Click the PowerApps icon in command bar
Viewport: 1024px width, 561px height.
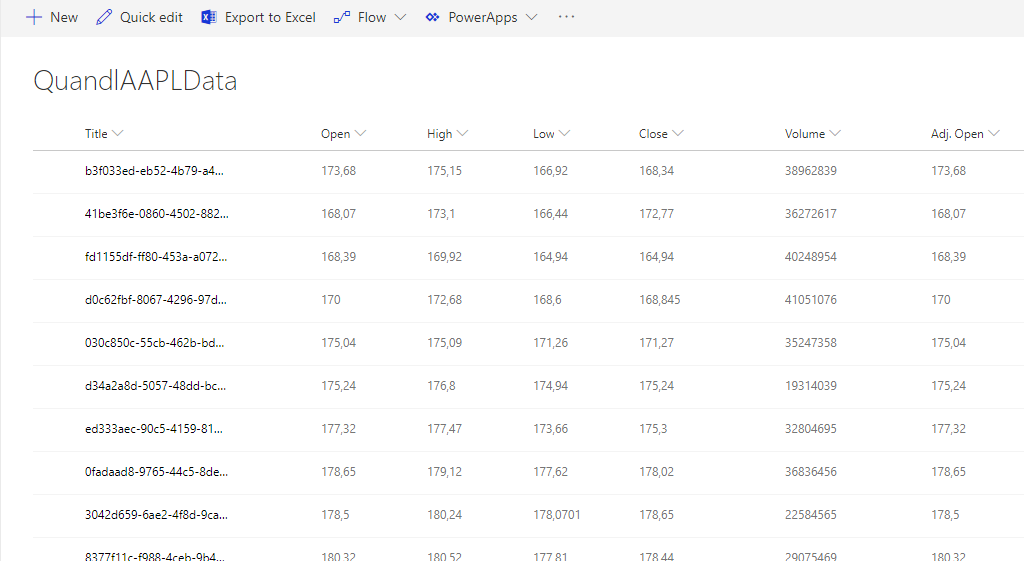432,17
